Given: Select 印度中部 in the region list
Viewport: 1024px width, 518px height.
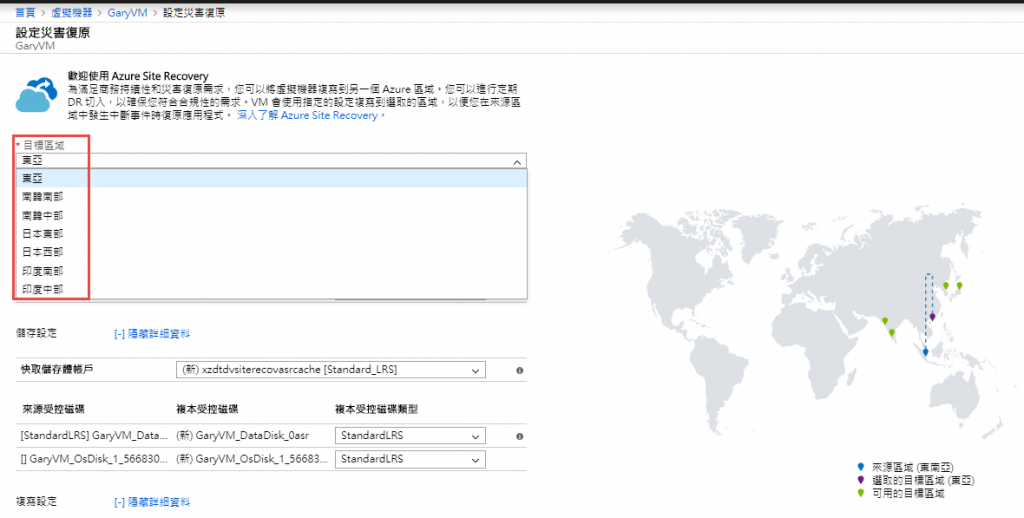Looking at the screenshot, I should (271, 289).
